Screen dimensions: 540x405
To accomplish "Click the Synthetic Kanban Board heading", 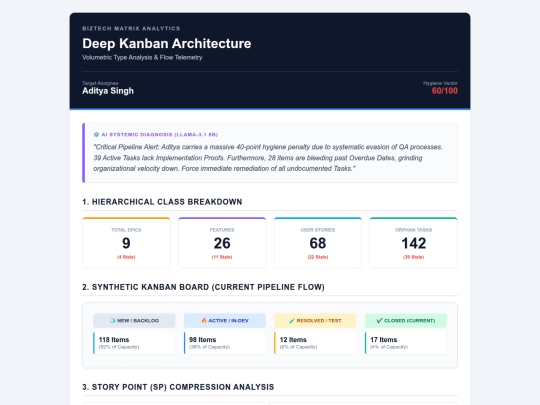I will pos(203,287).
